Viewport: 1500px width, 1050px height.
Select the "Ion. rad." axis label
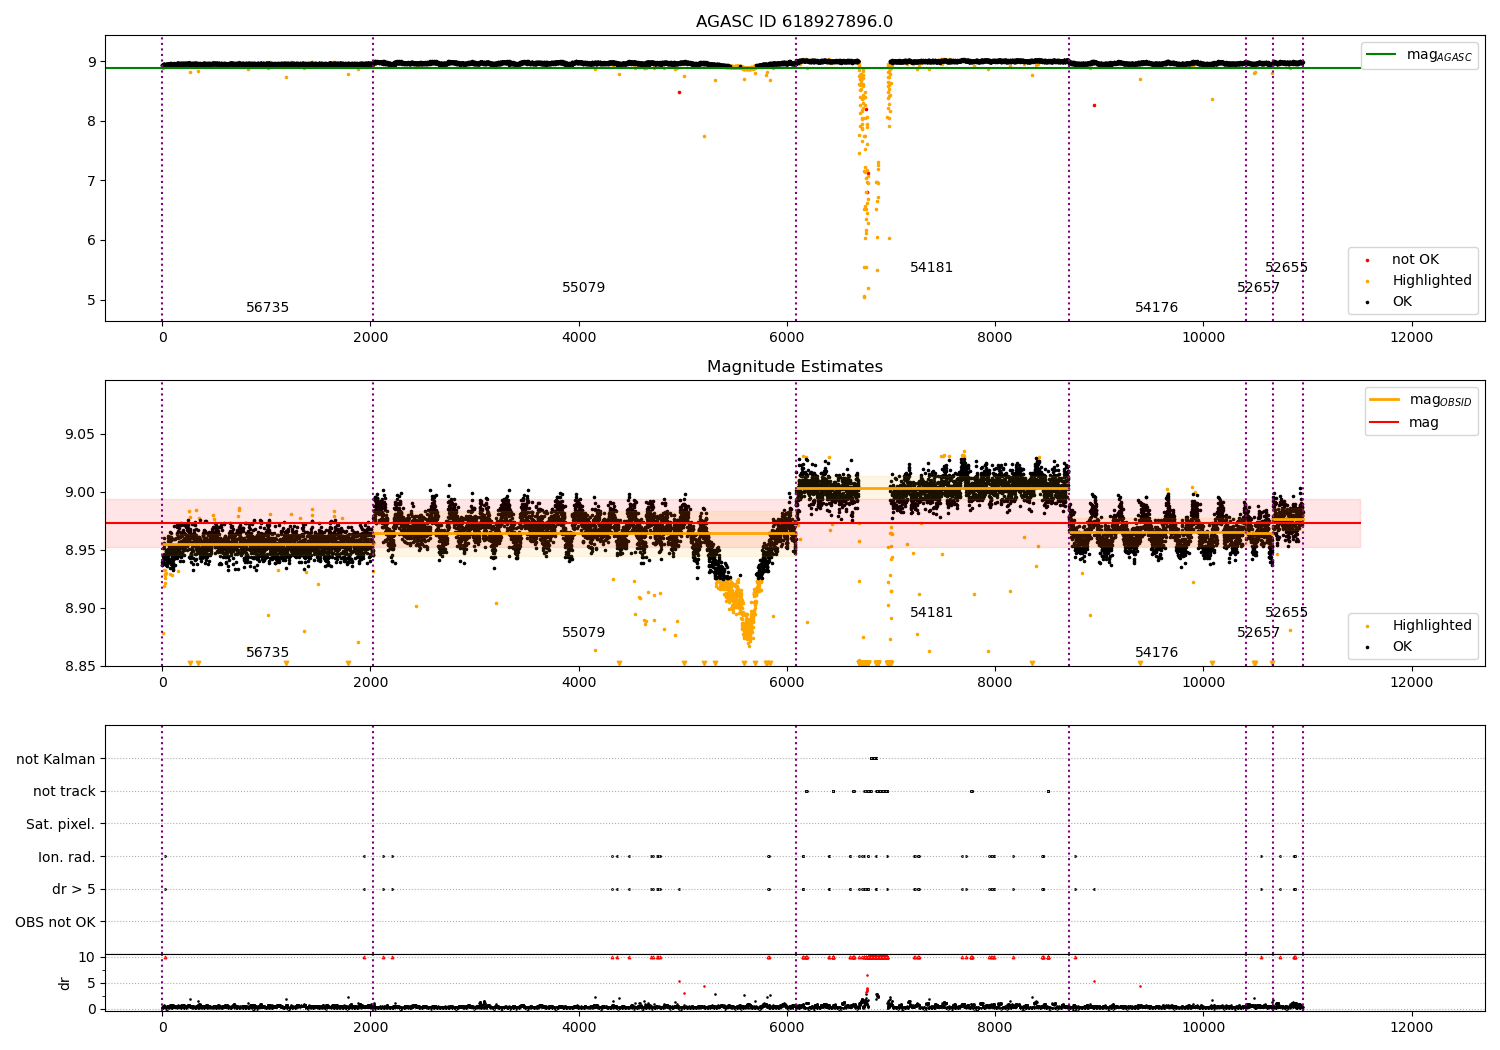(67, 857)
